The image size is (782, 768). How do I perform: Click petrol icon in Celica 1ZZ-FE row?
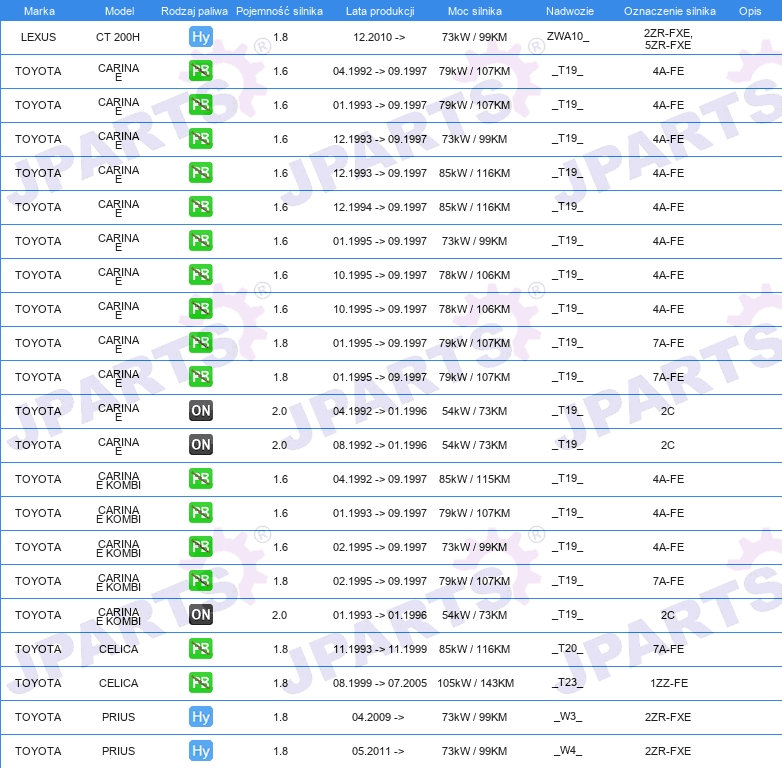201,682
